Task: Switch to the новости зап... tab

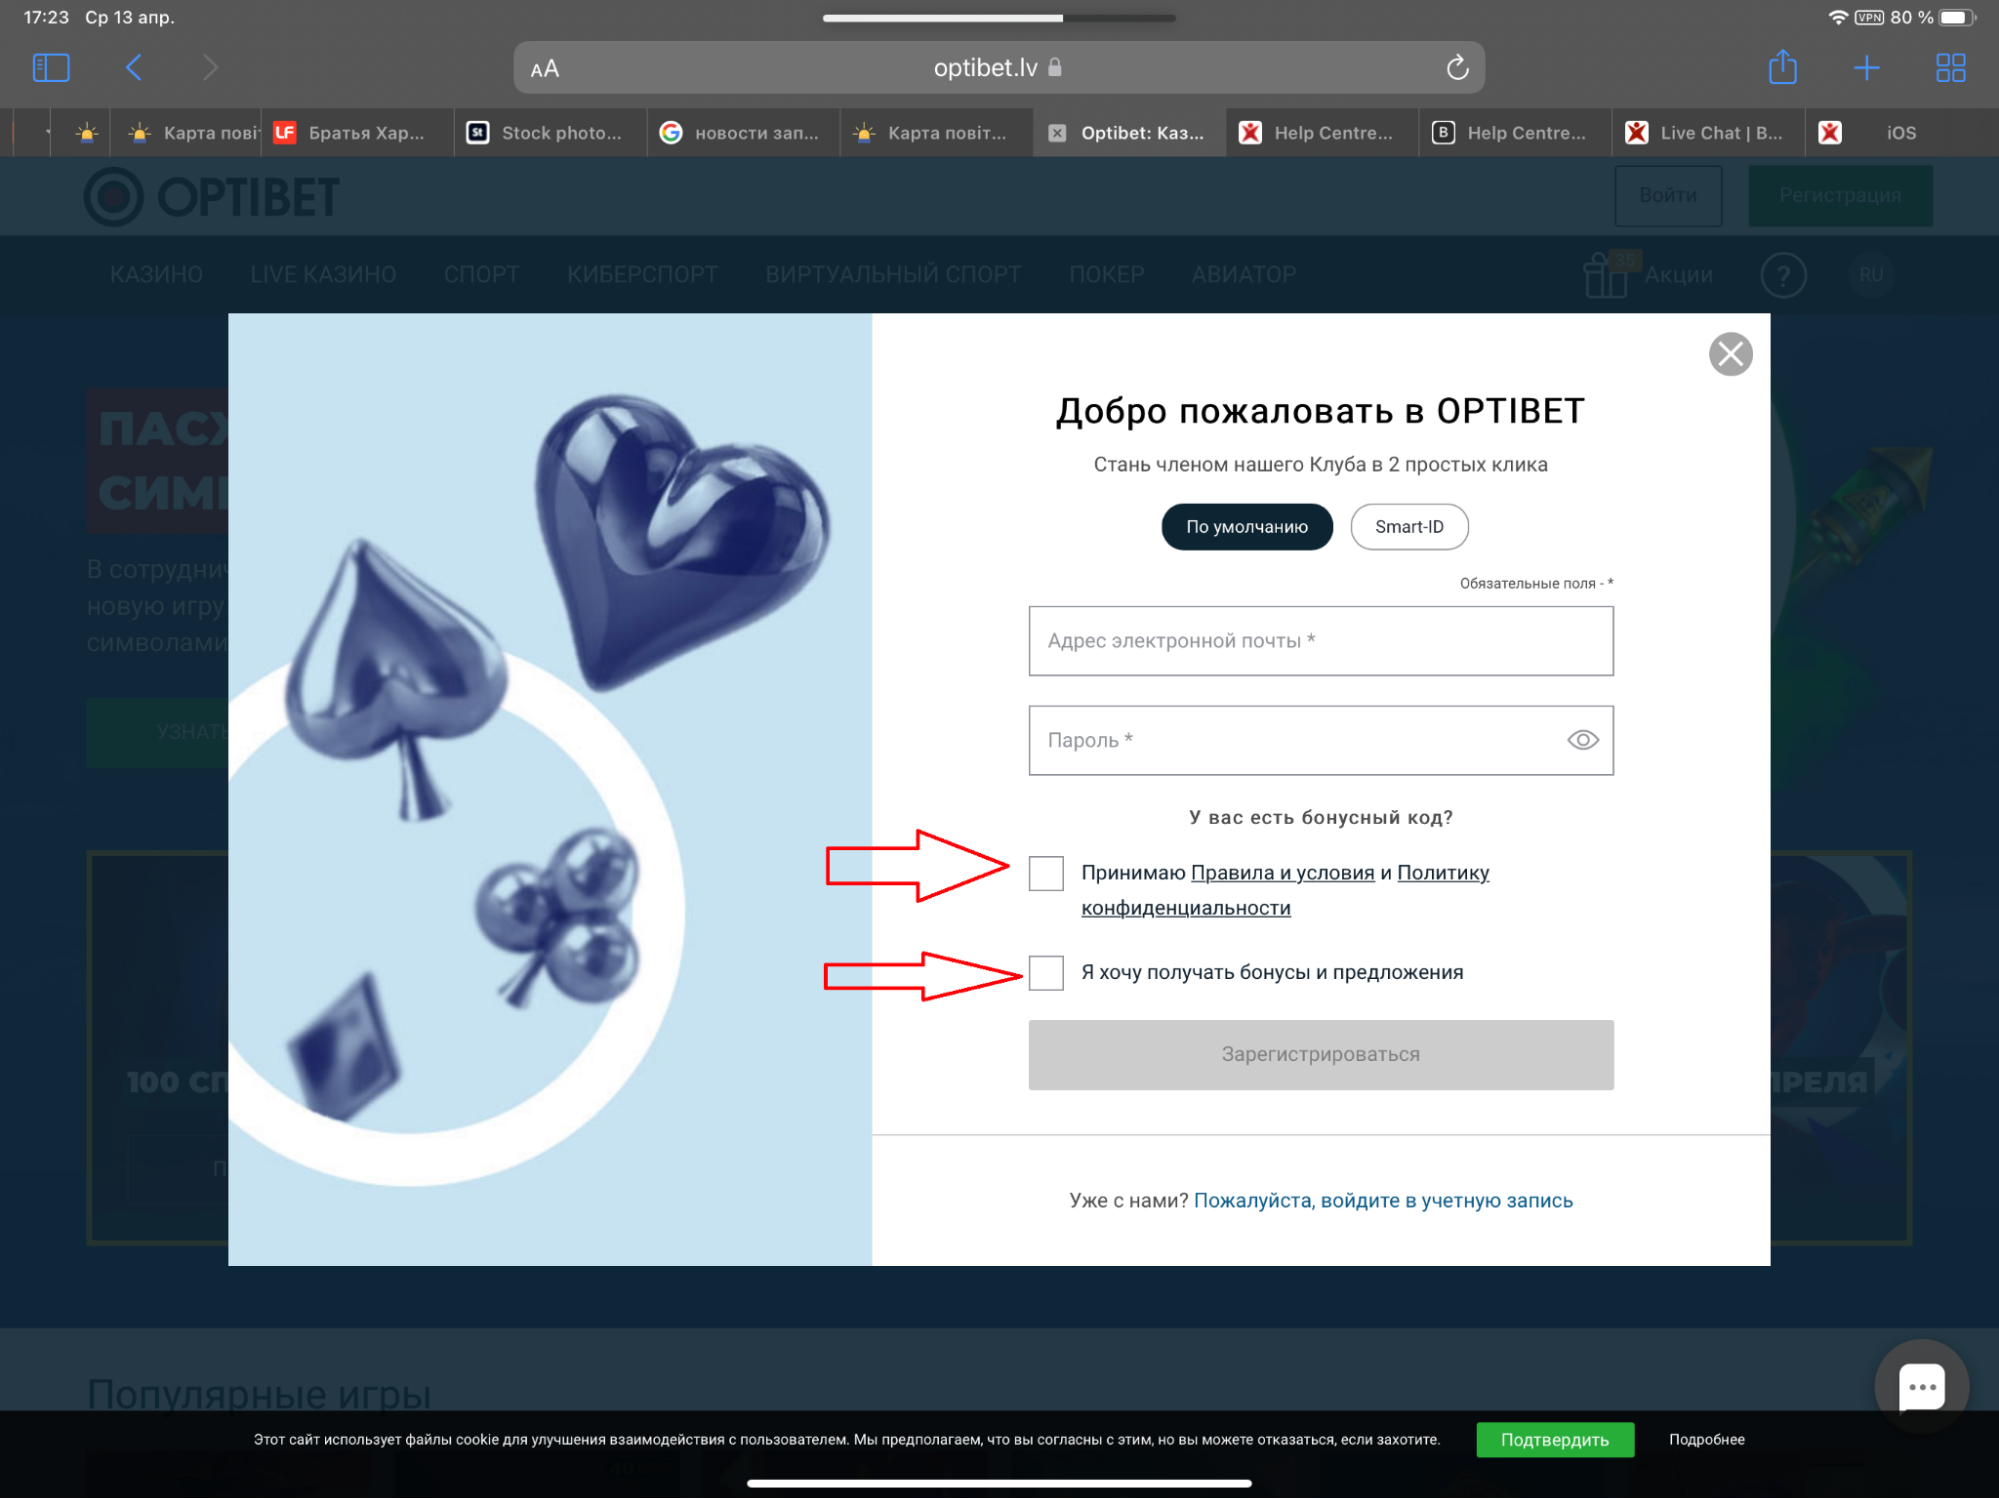Action: tap(743, 133)
